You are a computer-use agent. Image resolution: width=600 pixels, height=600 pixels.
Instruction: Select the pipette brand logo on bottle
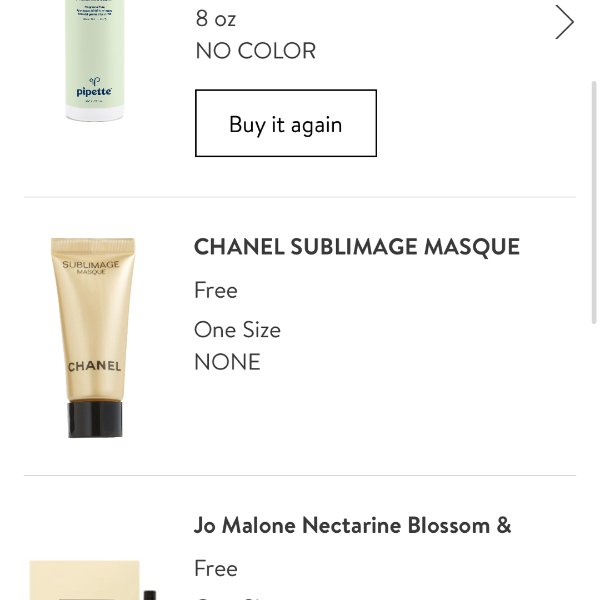click(x=94, y=88)
